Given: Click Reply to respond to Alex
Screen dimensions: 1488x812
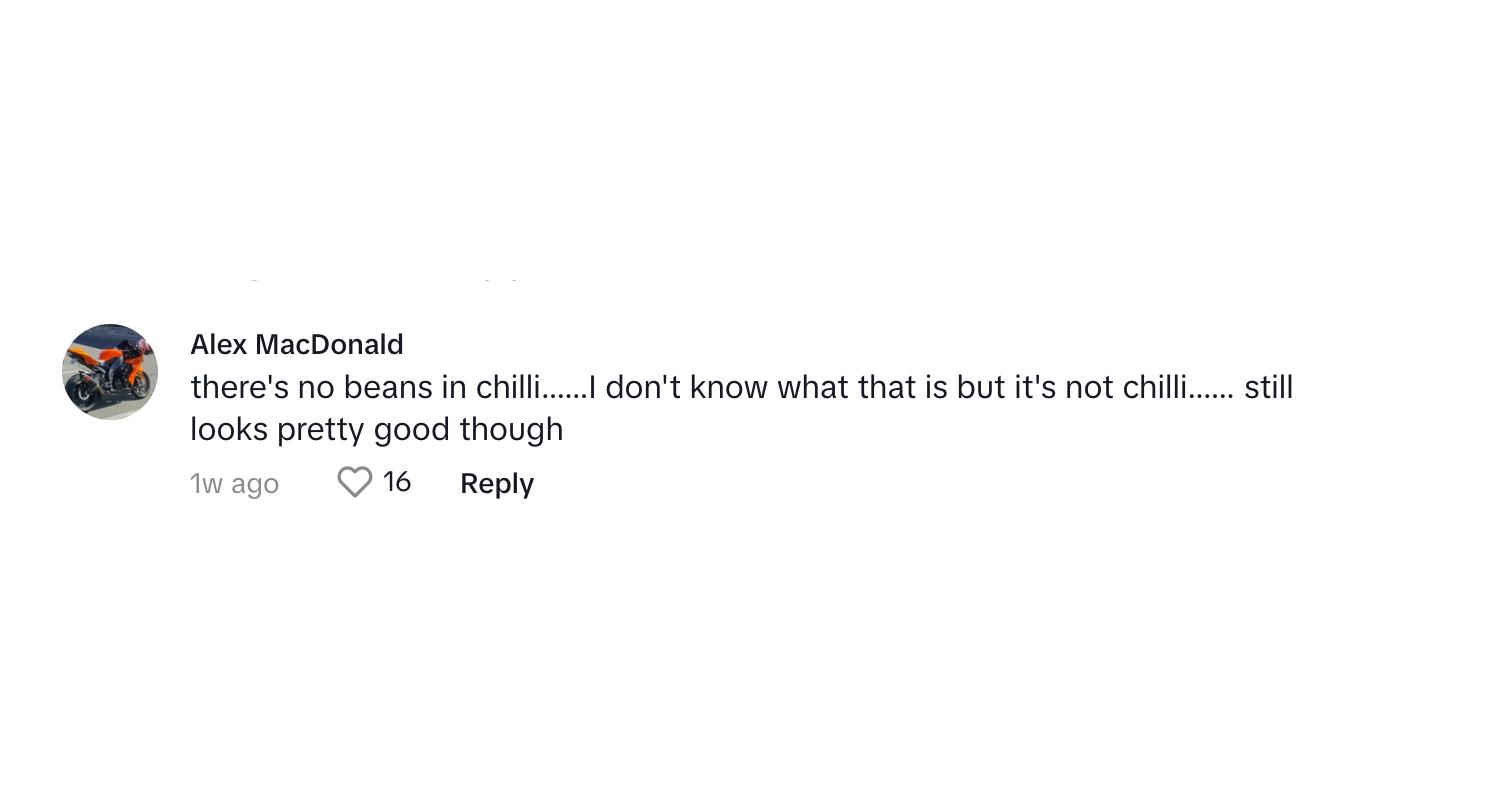Looking at the screenshot, I should click(496, 483).
